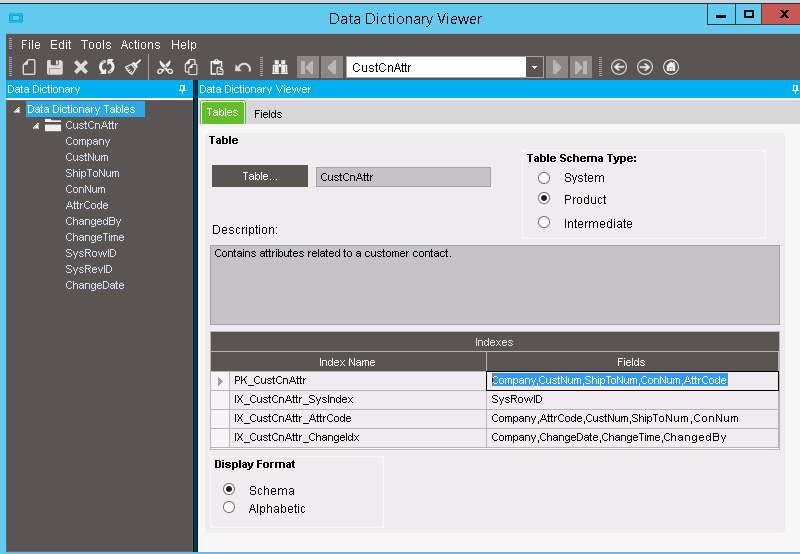This screenshot has width=800, height=554.
Task: Click the Home toolbar icon
Action: point(671,67)
